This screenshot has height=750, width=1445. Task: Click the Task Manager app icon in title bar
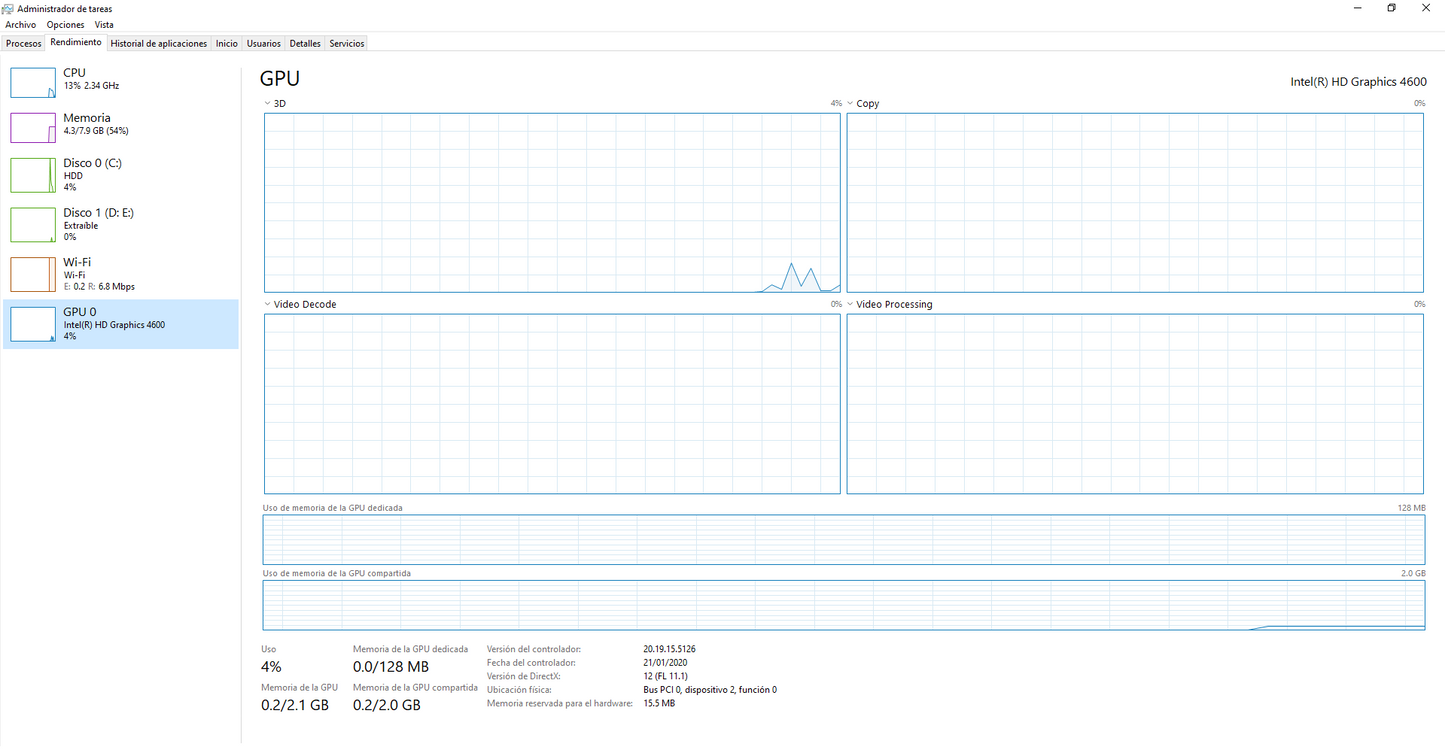8,9
